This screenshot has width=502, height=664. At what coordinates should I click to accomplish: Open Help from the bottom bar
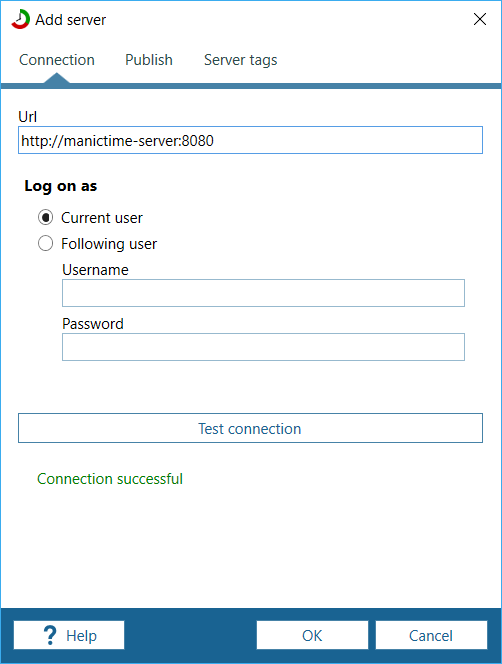(69, 635)
